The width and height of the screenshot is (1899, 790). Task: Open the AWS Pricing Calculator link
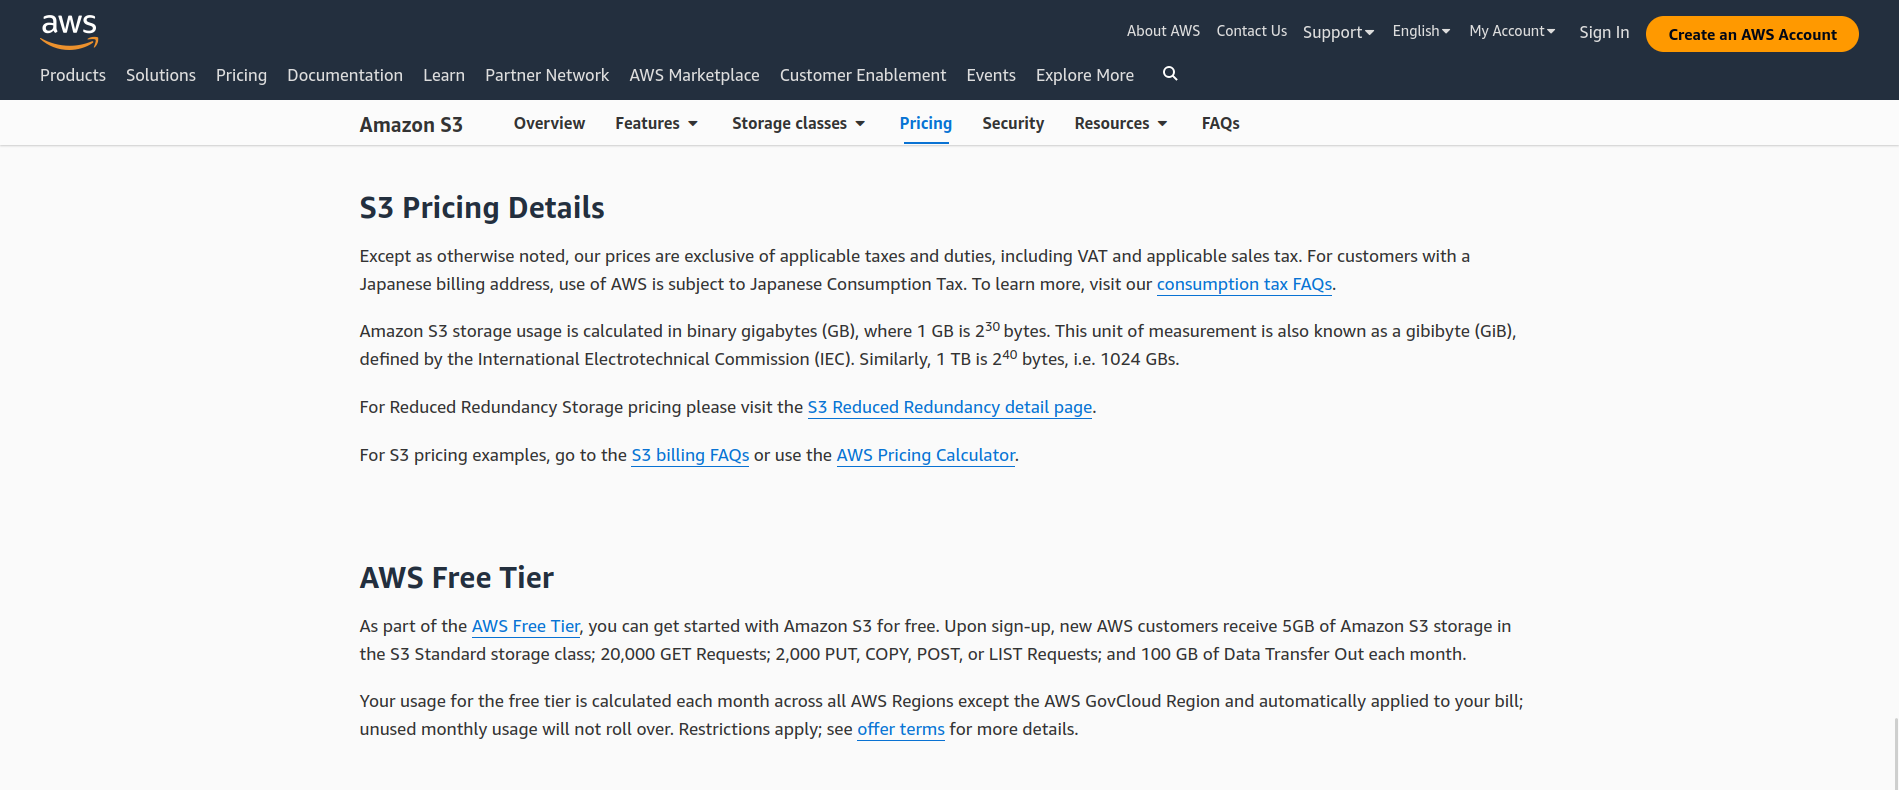(925, 455)
